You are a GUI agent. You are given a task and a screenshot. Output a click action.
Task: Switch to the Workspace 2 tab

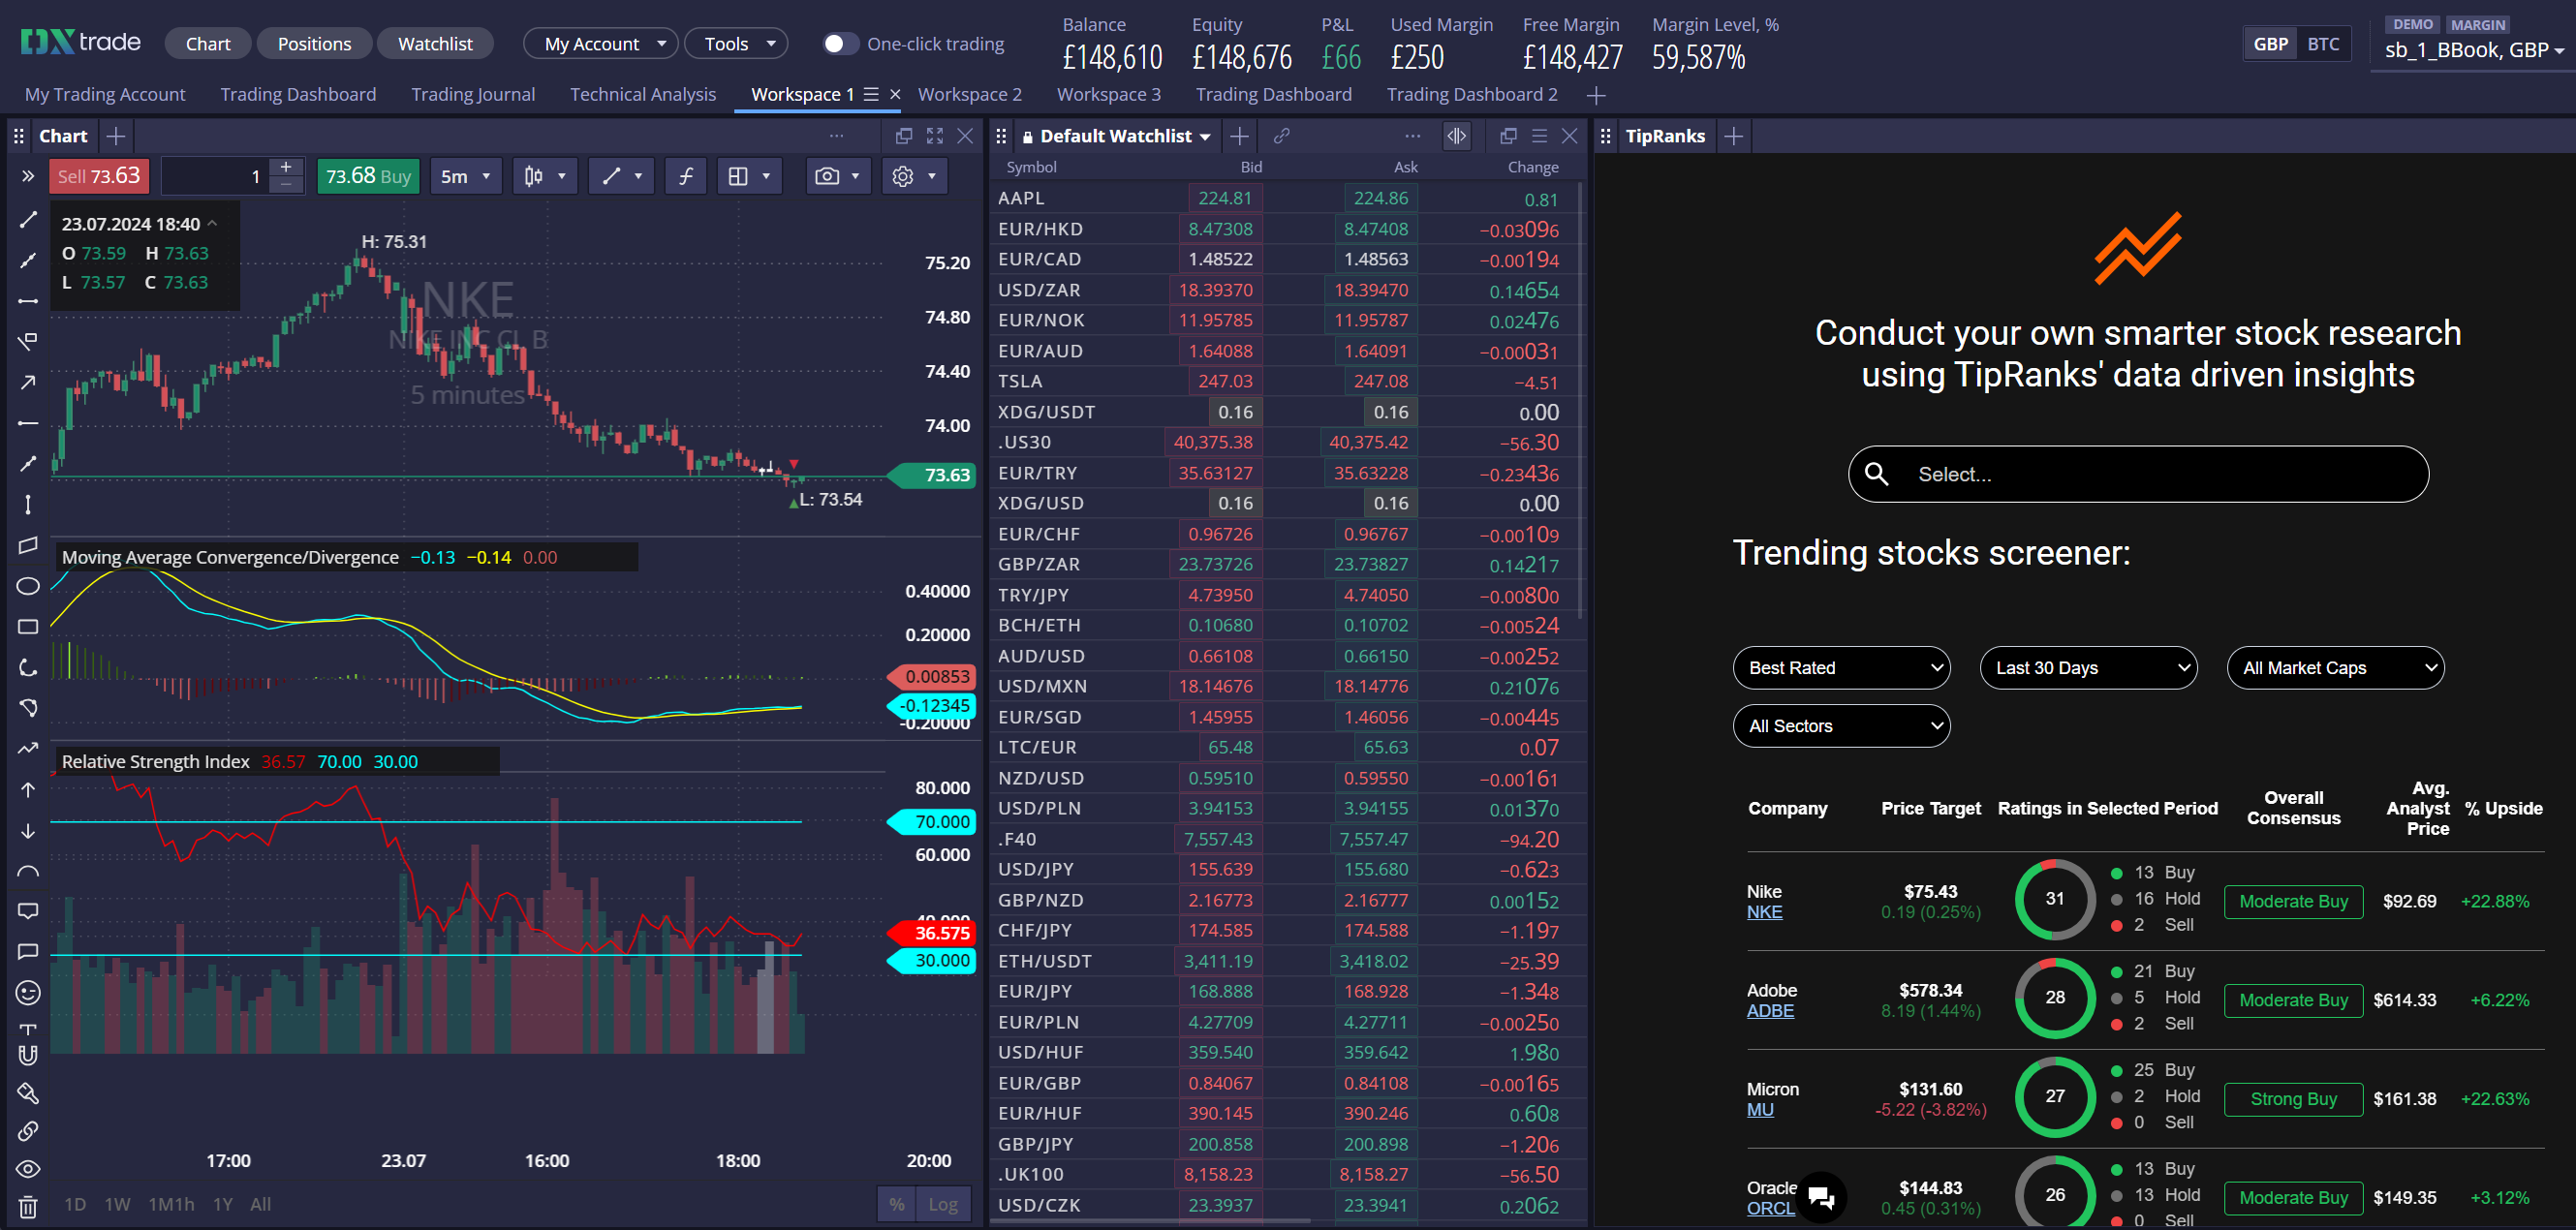(x=969, y=94)
